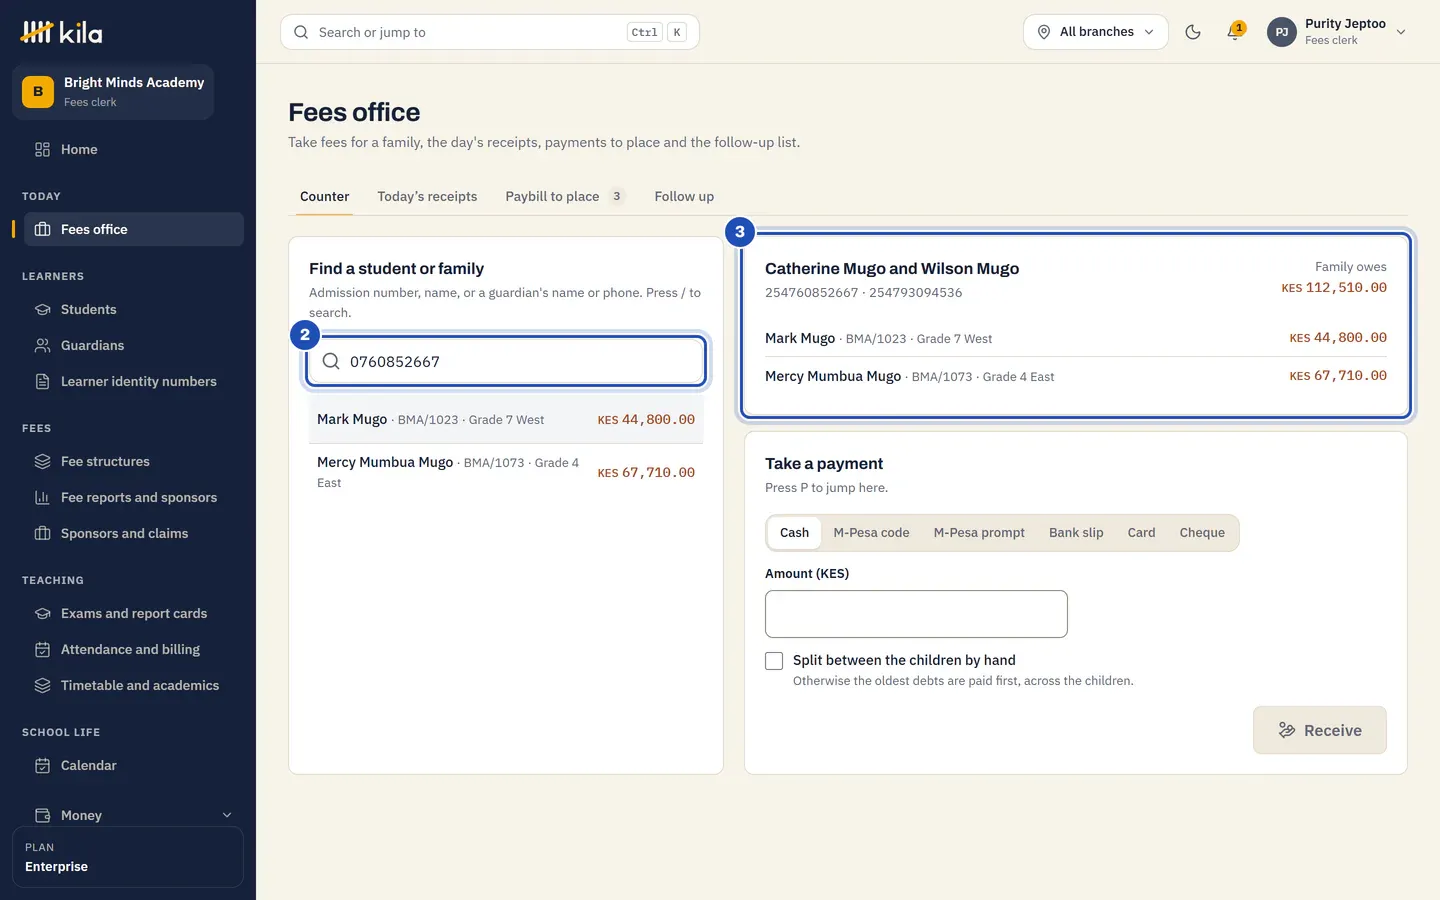This screenshot has width=1440, height=900.
Task: Focus the Amount (KES) field
Action: (916, 614)
